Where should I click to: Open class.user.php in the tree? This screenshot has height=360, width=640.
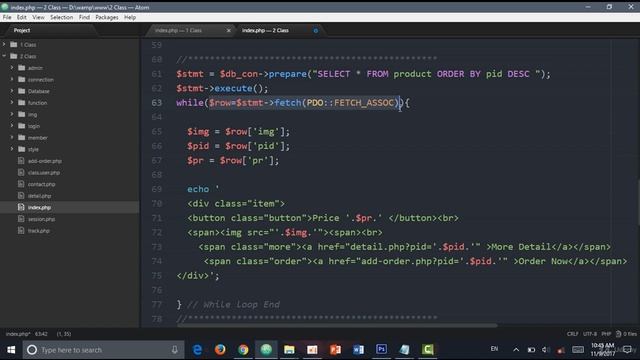44,173
